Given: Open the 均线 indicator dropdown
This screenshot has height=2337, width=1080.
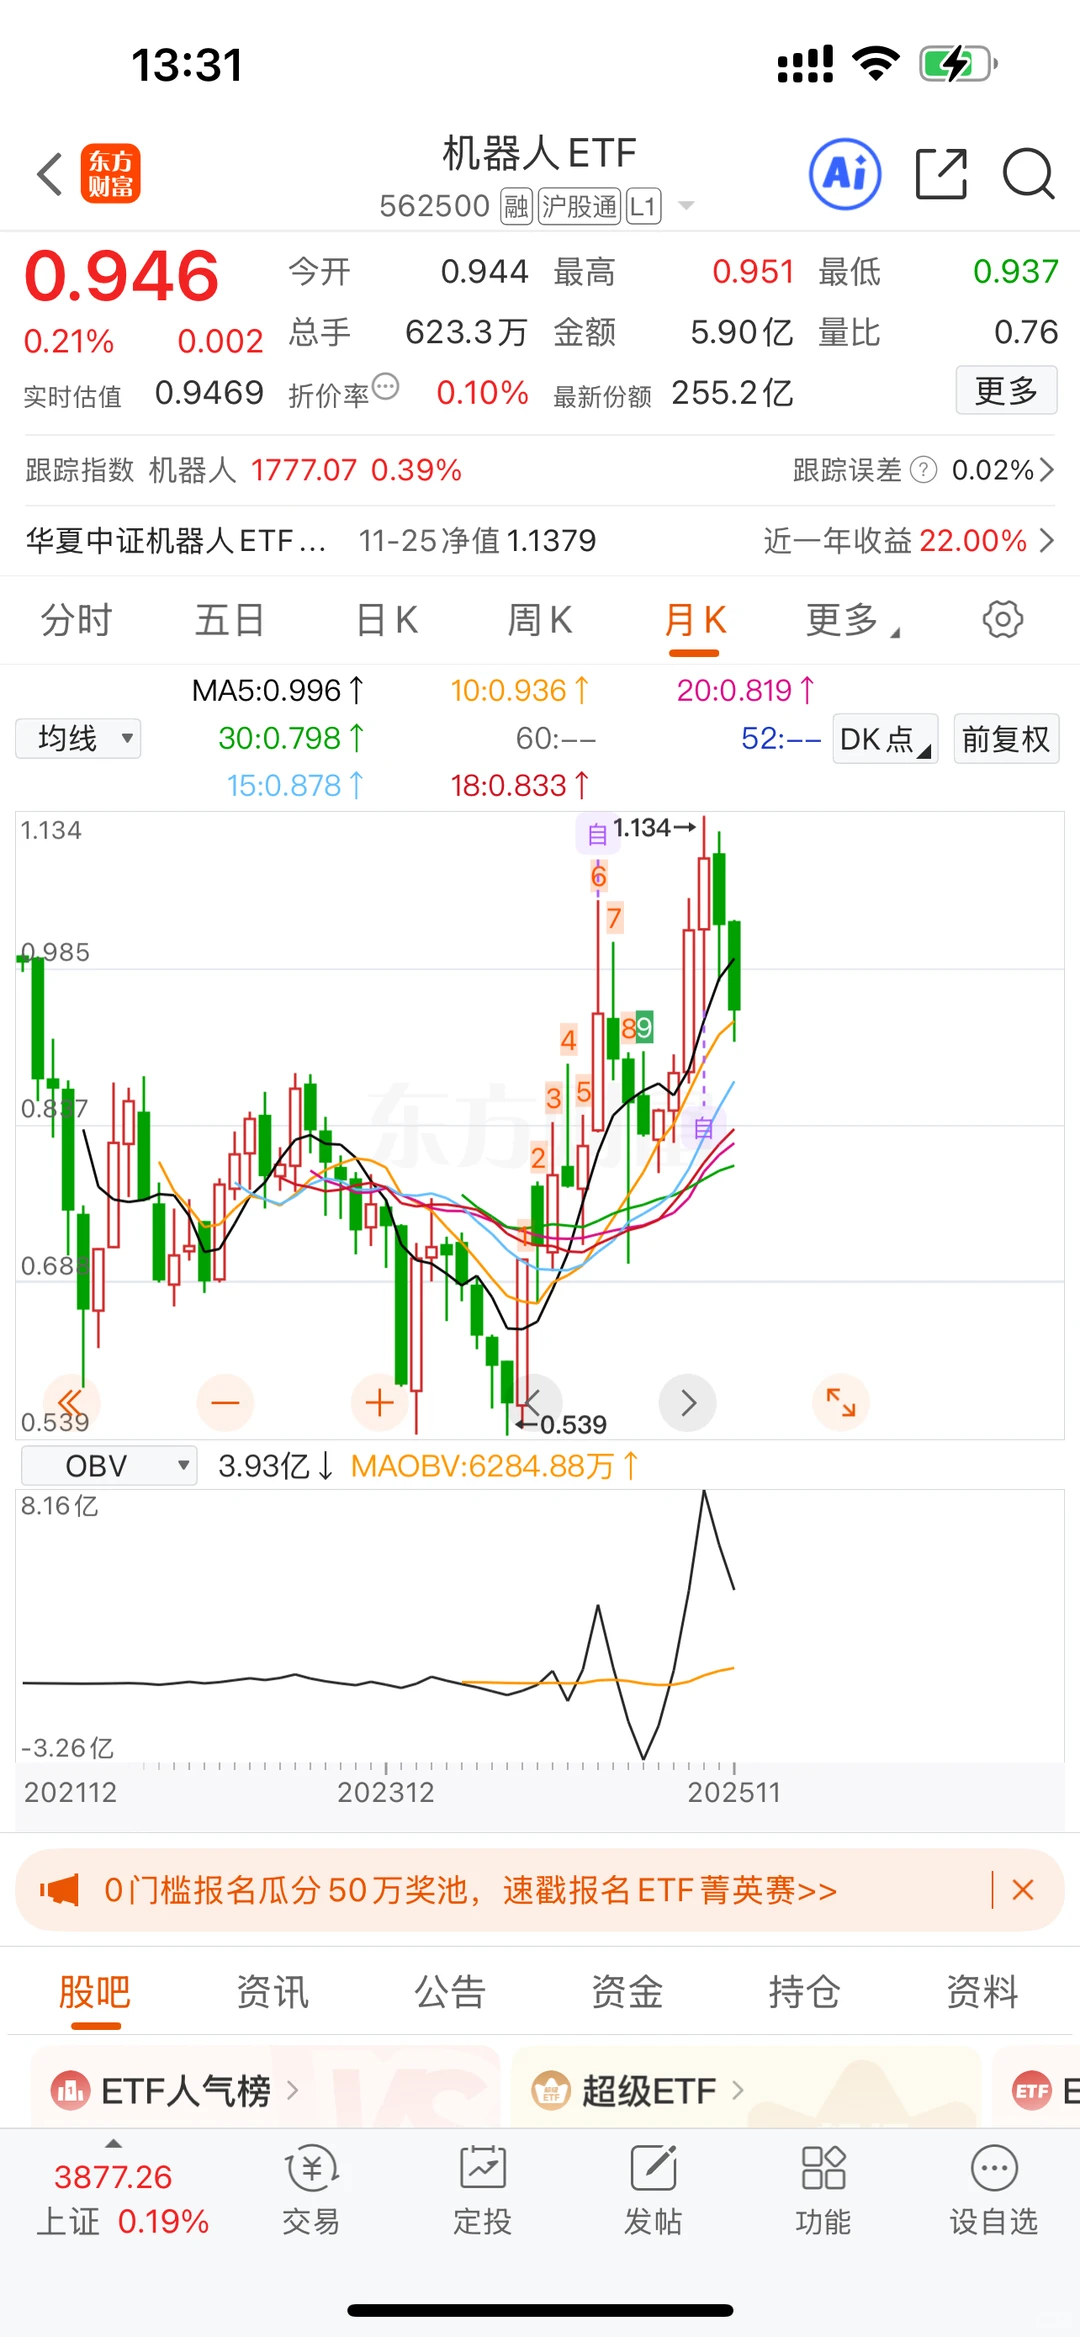Looking at the screenshot, I should (78, 739).
